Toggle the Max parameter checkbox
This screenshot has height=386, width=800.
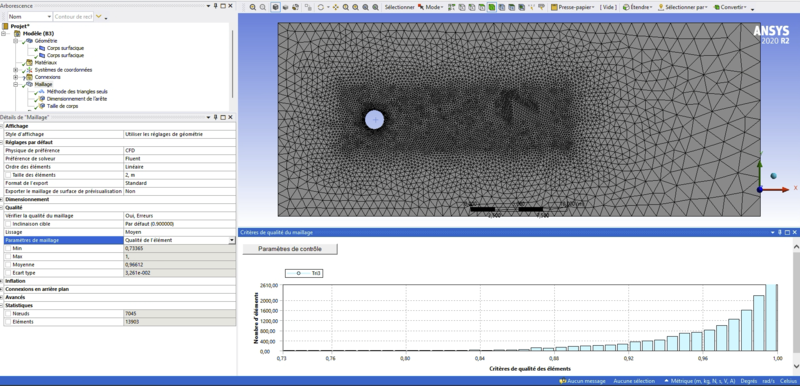[x=7, y=256]
